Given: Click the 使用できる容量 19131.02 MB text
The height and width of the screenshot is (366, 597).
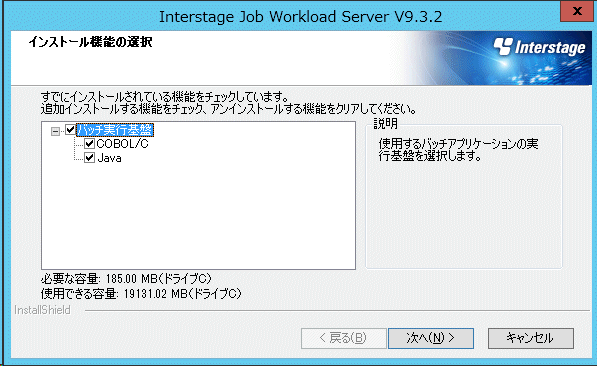Looking at the screenshot, I should [x=141, y=294].
